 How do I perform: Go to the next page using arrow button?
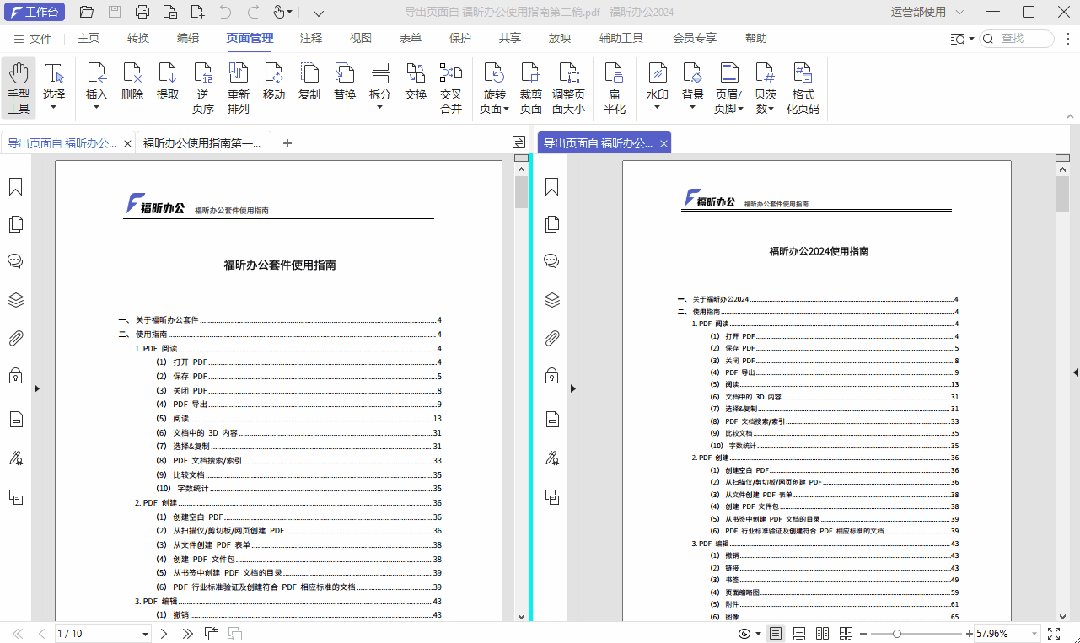(x=163, y=634)
